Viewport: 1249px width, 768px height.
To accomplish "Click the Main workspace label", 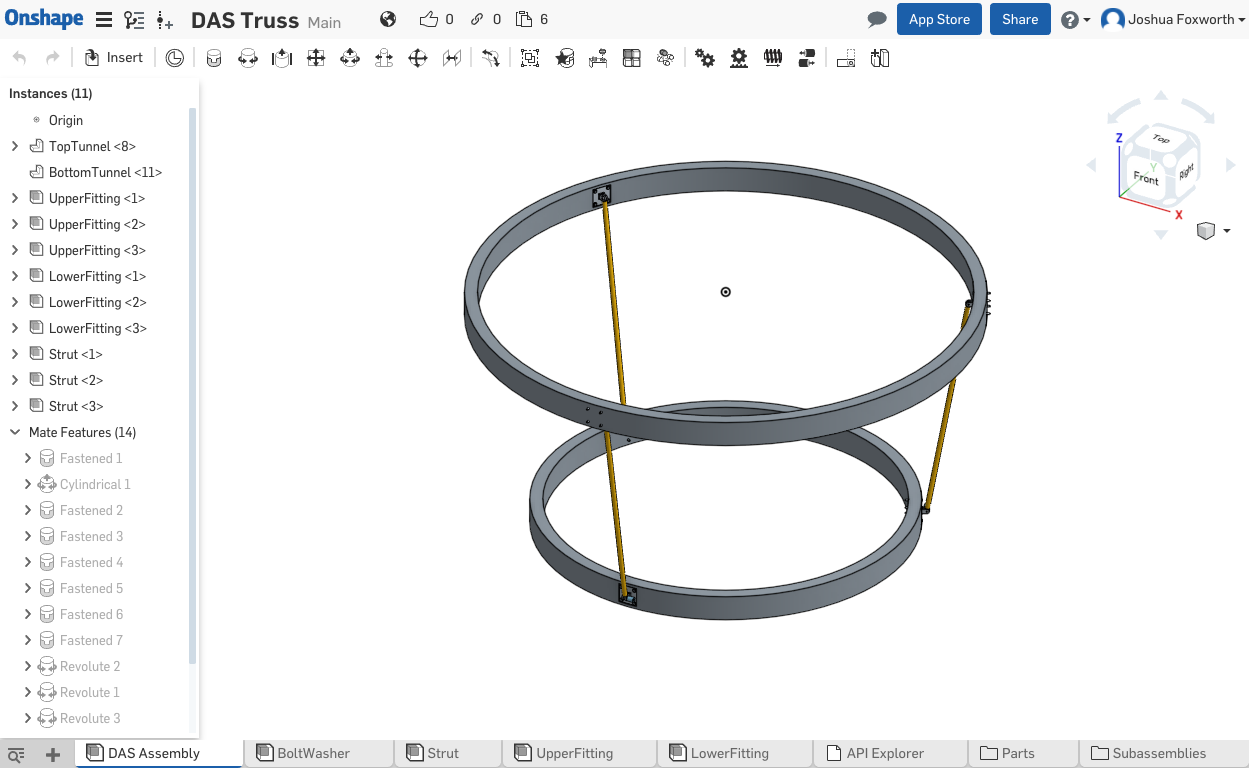I will point(324,22).
